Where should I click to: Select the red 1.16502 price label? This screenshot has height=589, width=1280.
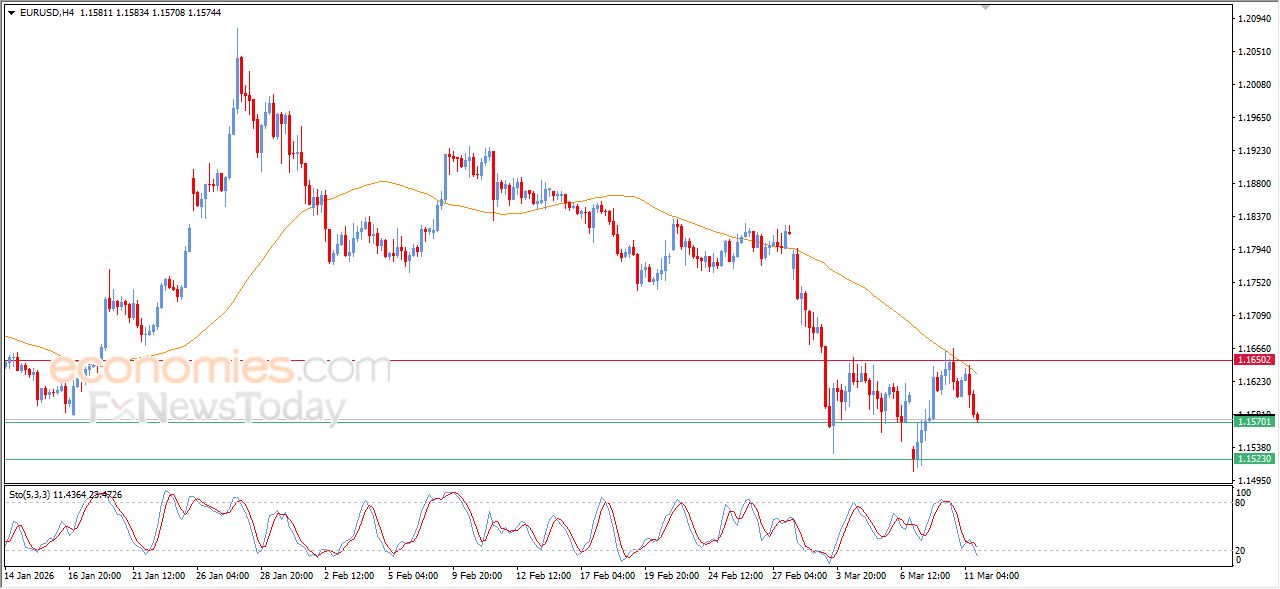[1254, 359]
